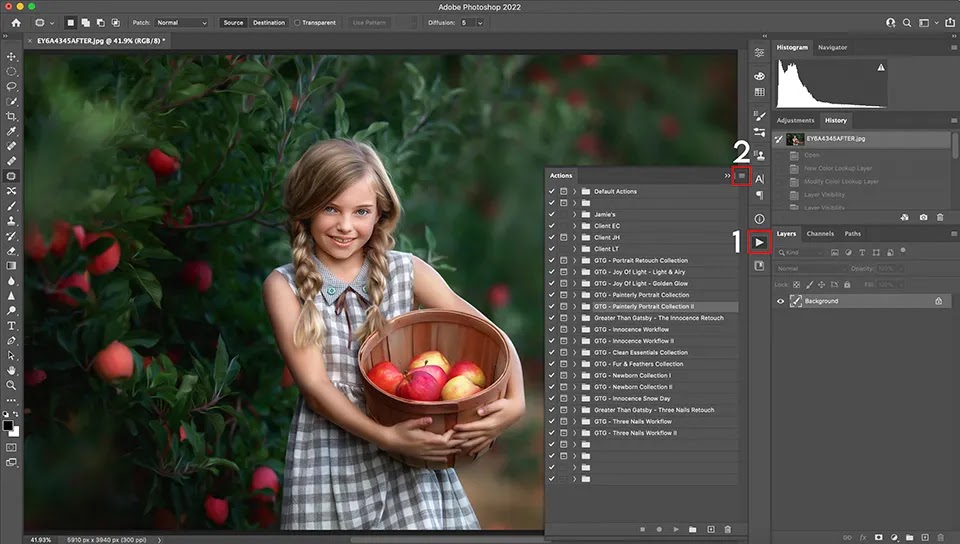The width and height of the screenshot is (960, 544).
Task: Select the Pen tool
Action: (11, 340)
